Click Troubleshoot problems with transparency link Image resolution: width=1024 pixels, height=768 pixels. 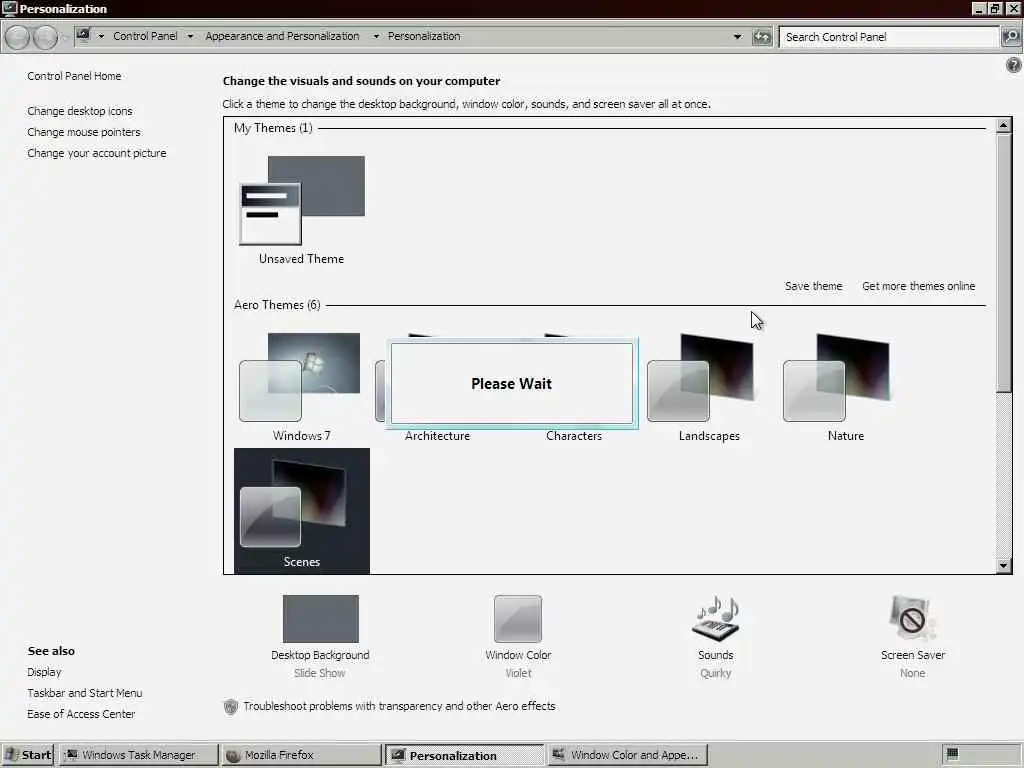399,706
